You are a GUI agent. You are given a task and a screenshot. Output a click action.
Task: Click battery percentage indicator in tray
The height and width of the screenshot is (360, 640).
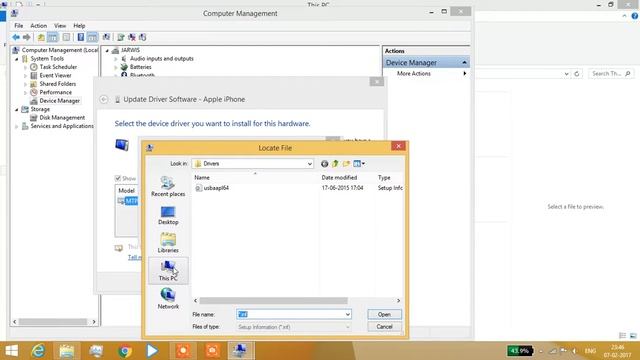pyautogui.click(x=520, y=351)
